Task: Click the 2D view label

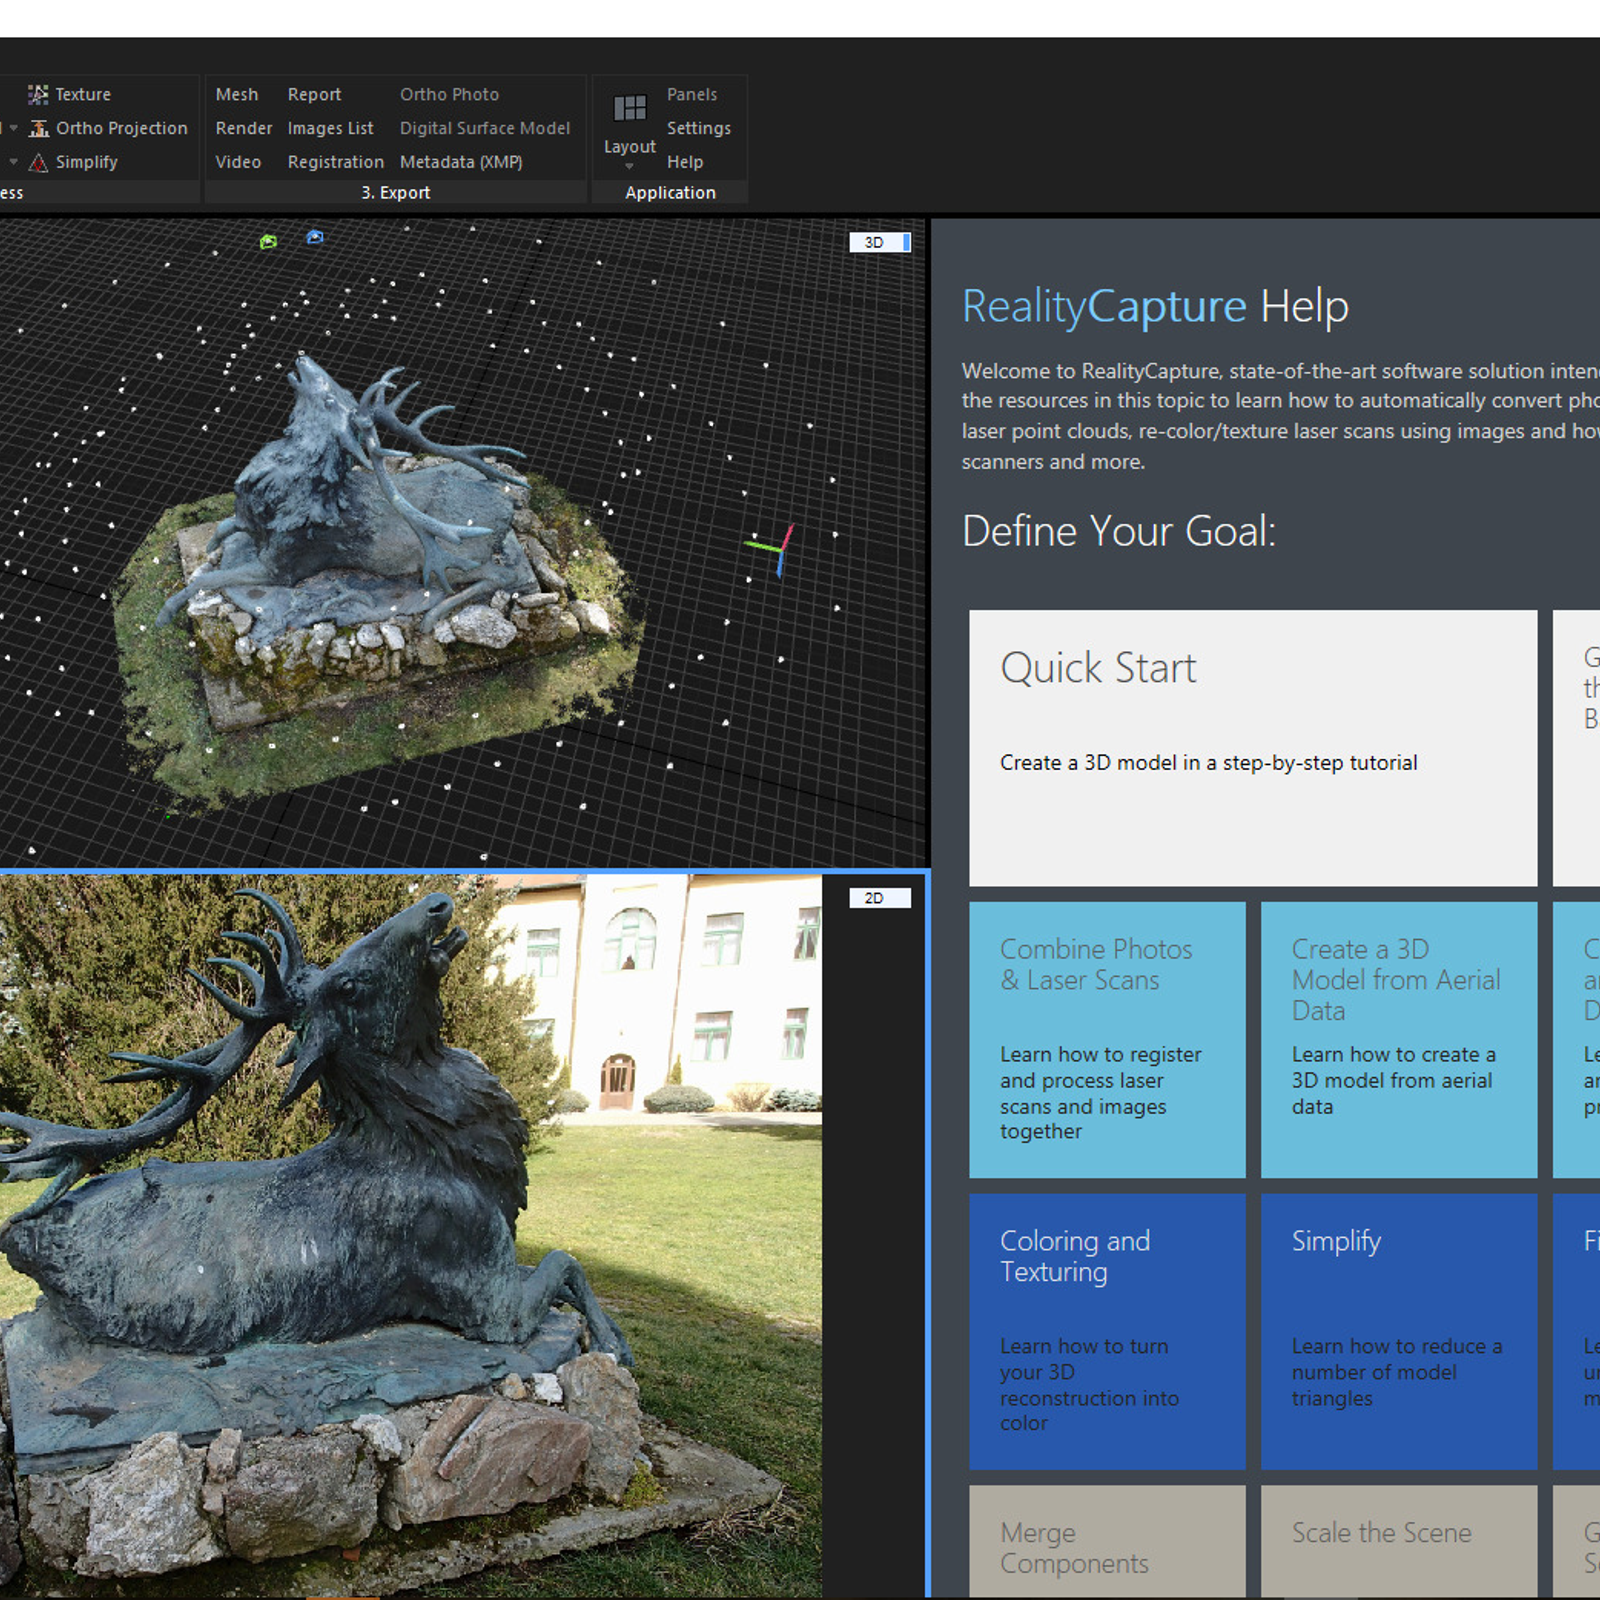Action: pos(879,898)
